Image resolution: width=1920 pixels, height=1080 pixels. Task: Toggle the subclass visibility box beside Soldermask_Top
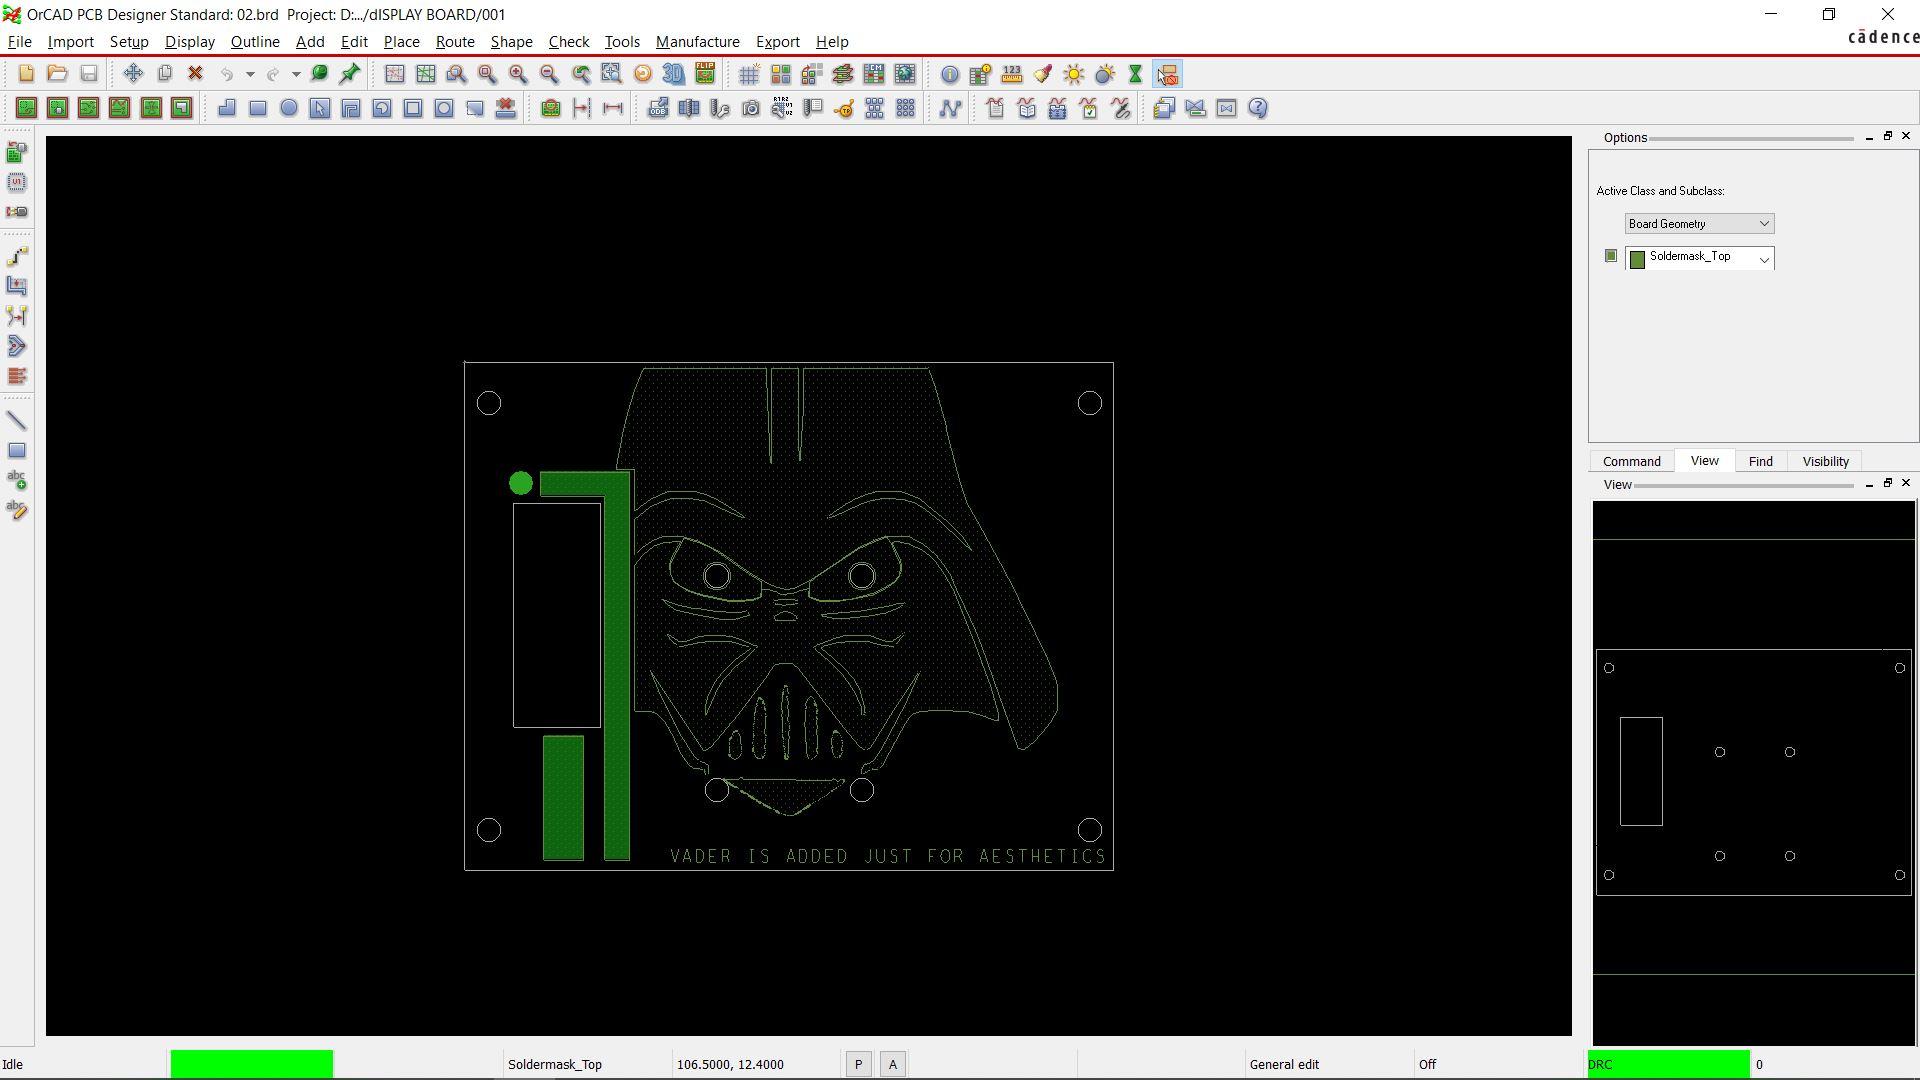1610,256
